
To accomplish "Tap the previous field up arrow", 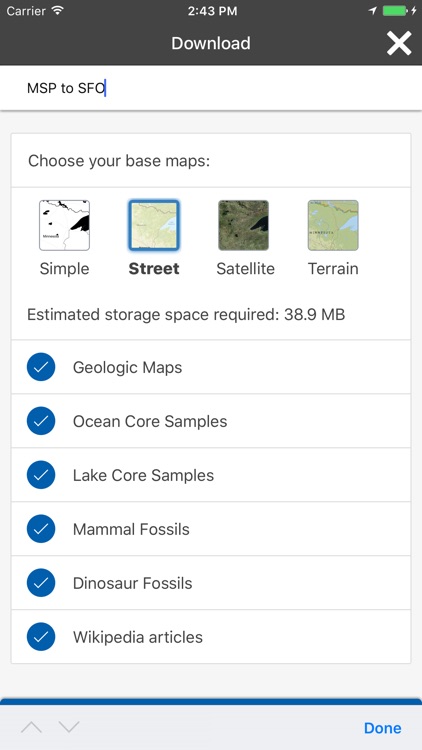I will [x=32, y=728].
